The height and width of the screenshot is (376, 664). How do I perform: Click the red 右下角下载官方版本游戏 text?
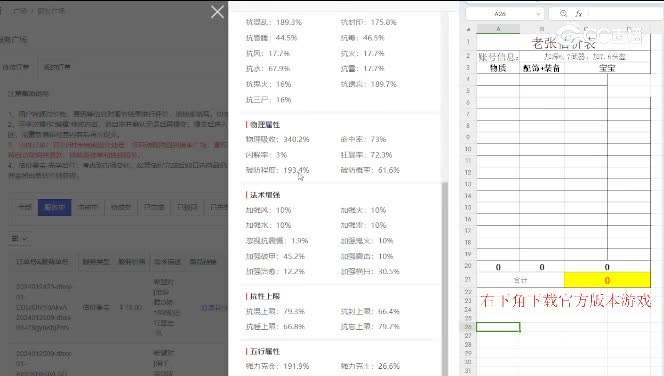[x=565, y=301]
